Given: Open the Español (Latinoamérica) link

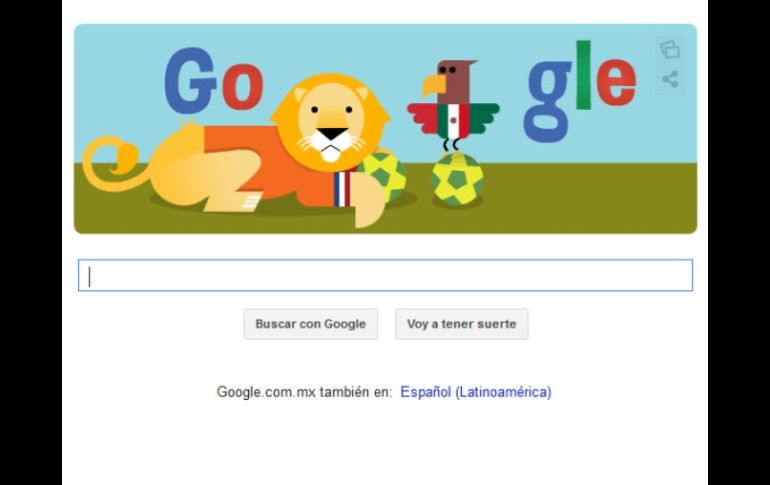Looking at the screenshot, I should pyautogui.click(x=476, y=392).
